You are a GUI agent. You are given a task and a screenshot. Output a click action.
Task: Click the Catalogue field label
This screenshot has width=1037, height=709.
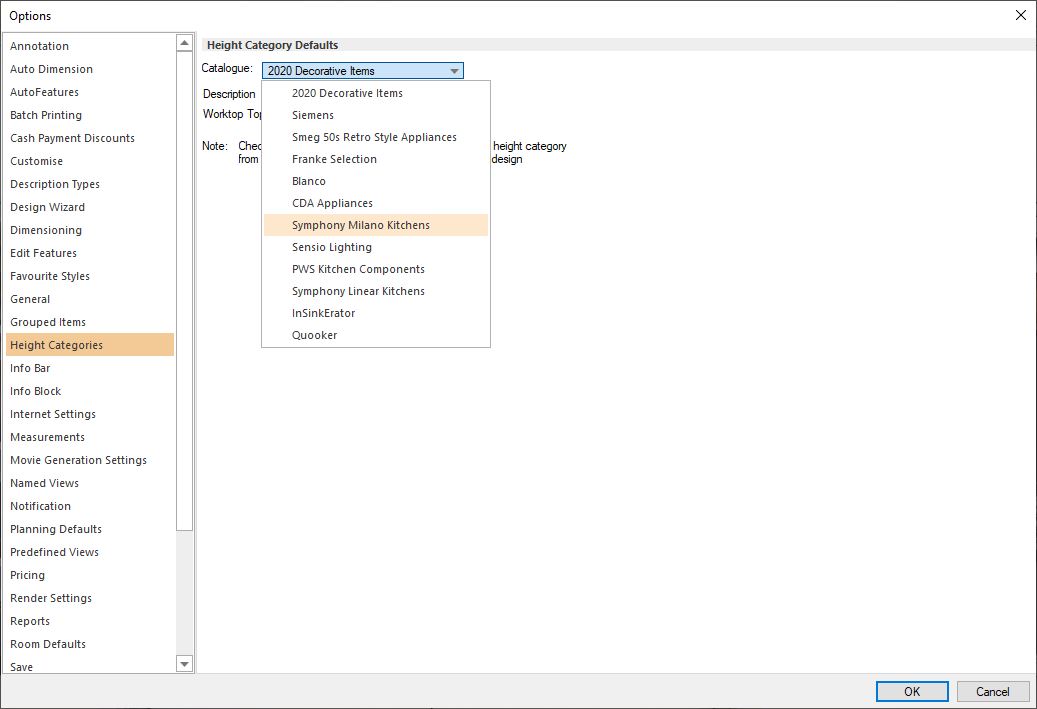[227, 68]
